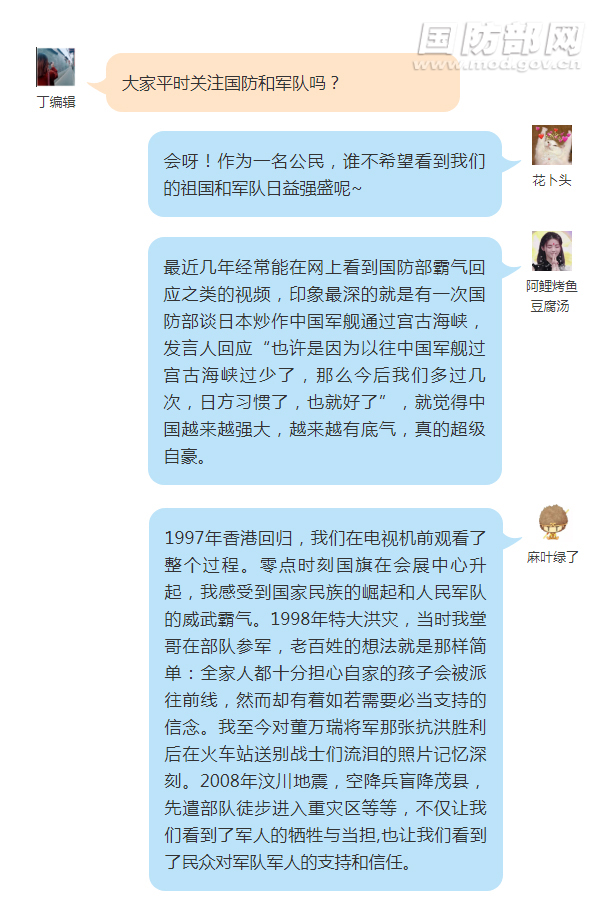Screen dimensions: 606x922
Task: Click the line 的祖国和军队日益强盛呢
Action: pos(262,188)
